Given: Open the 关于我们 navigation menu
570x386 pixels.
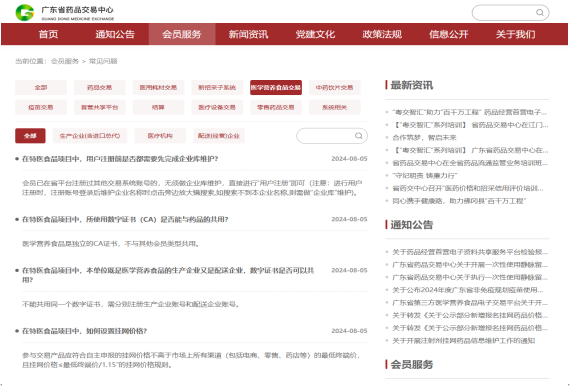Looking at the screenshot, I should [515, 34].
